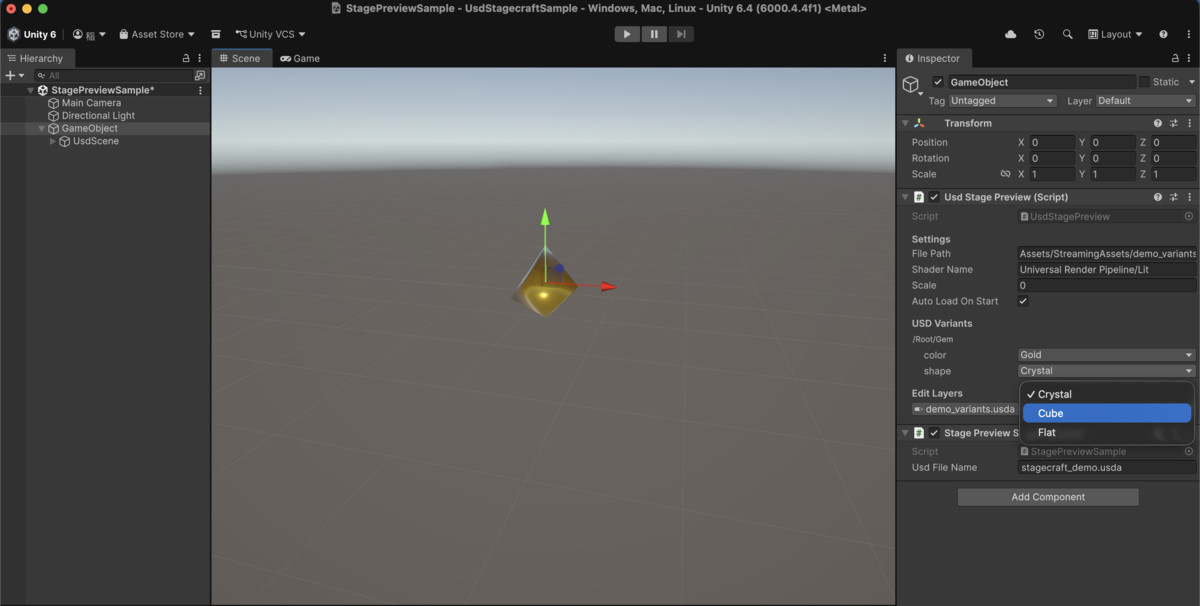Screen dimensions: 1200x606
Task: Click the Position X field
Action: (x=1052, y=142)
